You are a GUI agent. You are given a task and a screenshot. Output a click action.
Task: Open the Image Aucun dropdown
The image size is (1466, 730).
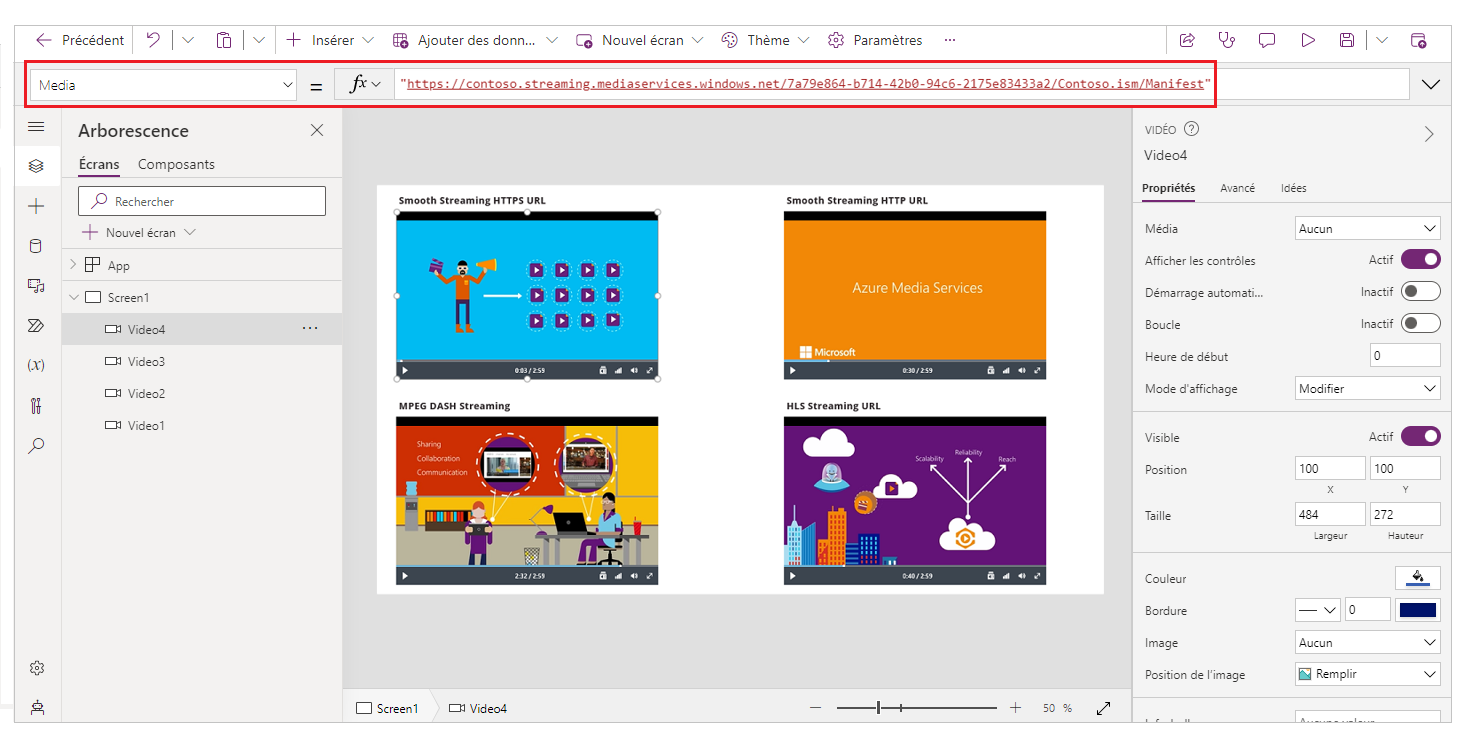[x=1367, y=643]
